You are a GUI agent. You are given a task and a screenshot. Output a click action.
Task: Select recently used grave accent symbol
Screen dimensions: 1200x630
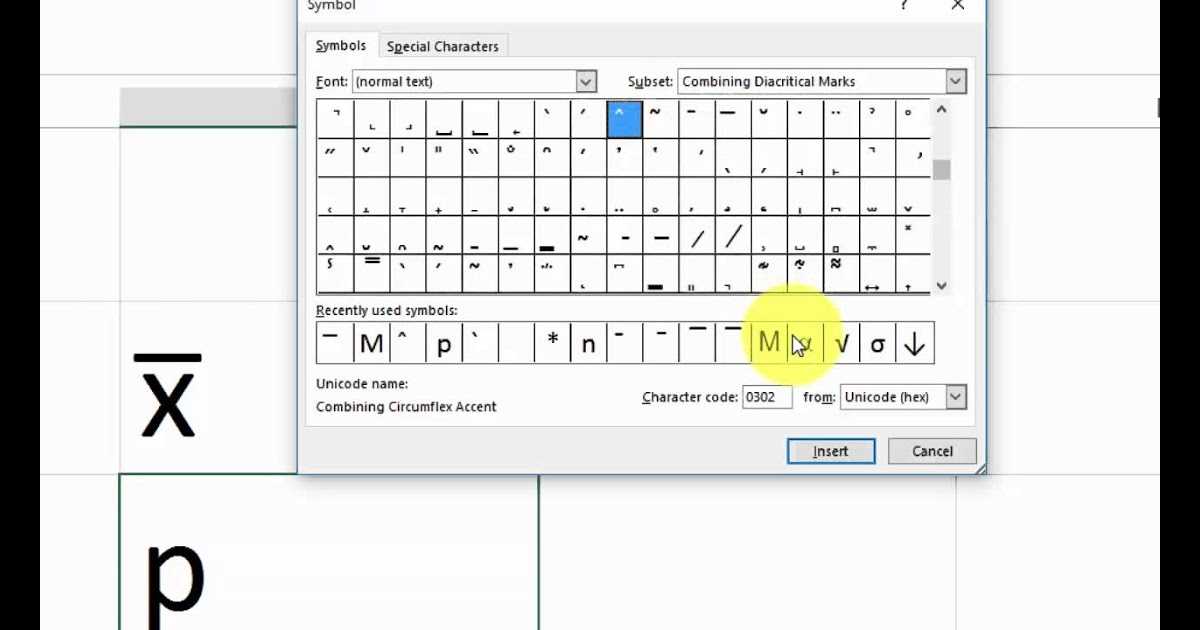tap(479, 343)
